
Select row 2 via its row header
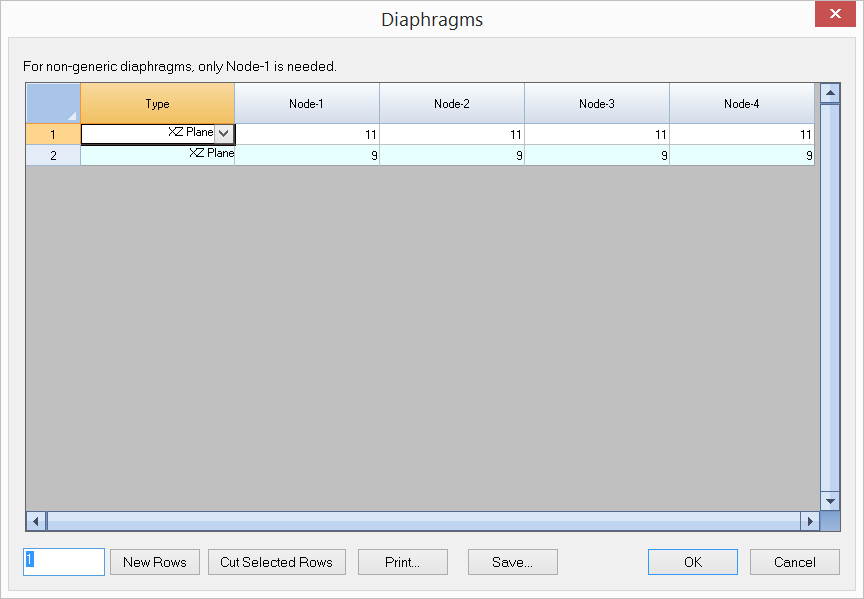click(53, 155)
